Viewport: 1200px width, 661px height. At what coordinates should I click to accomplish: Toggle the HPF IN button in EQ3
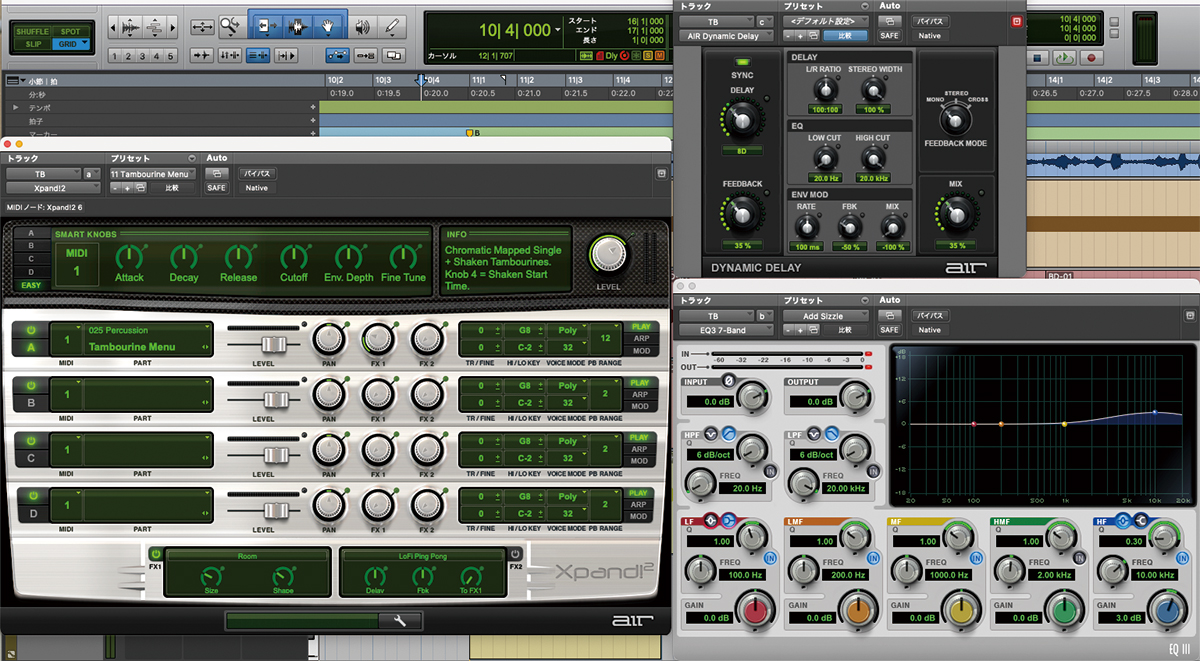(x=770, y=470)
